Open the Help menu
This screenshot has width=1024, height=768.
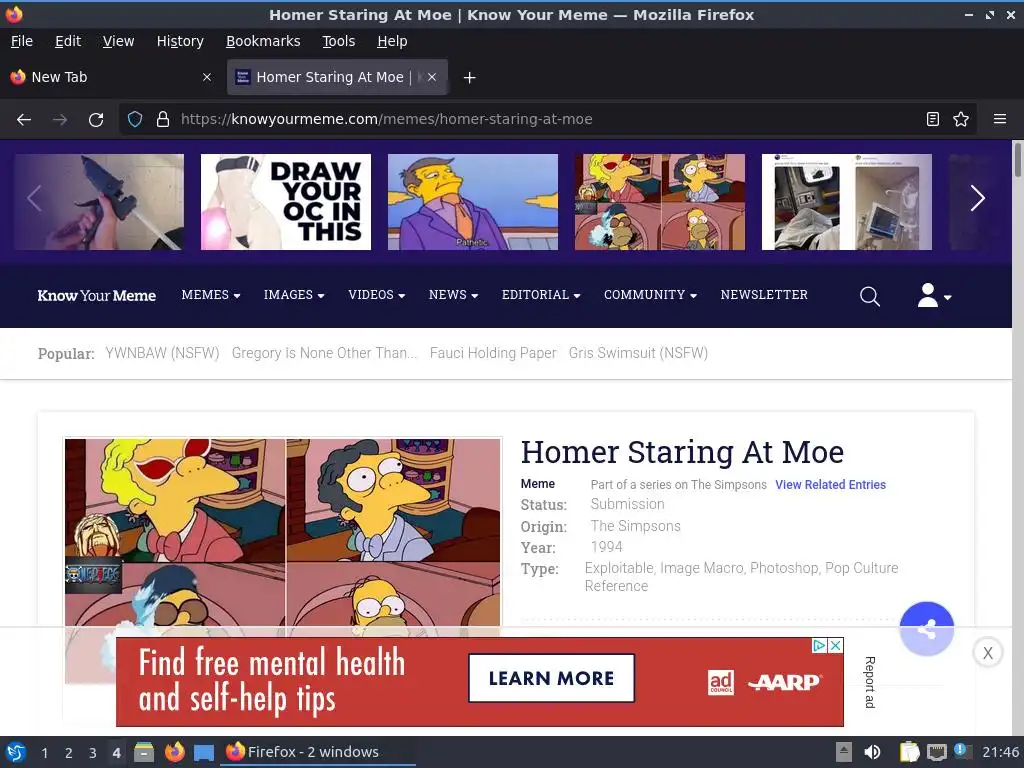point(392,41)
